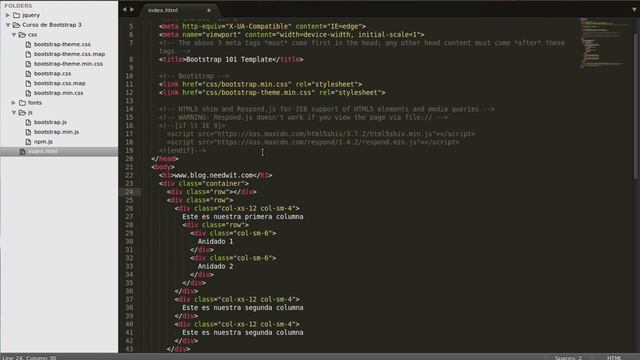Close the index.html tab via its dot
The width and height of the screenshot is (640, 360).
209,10
